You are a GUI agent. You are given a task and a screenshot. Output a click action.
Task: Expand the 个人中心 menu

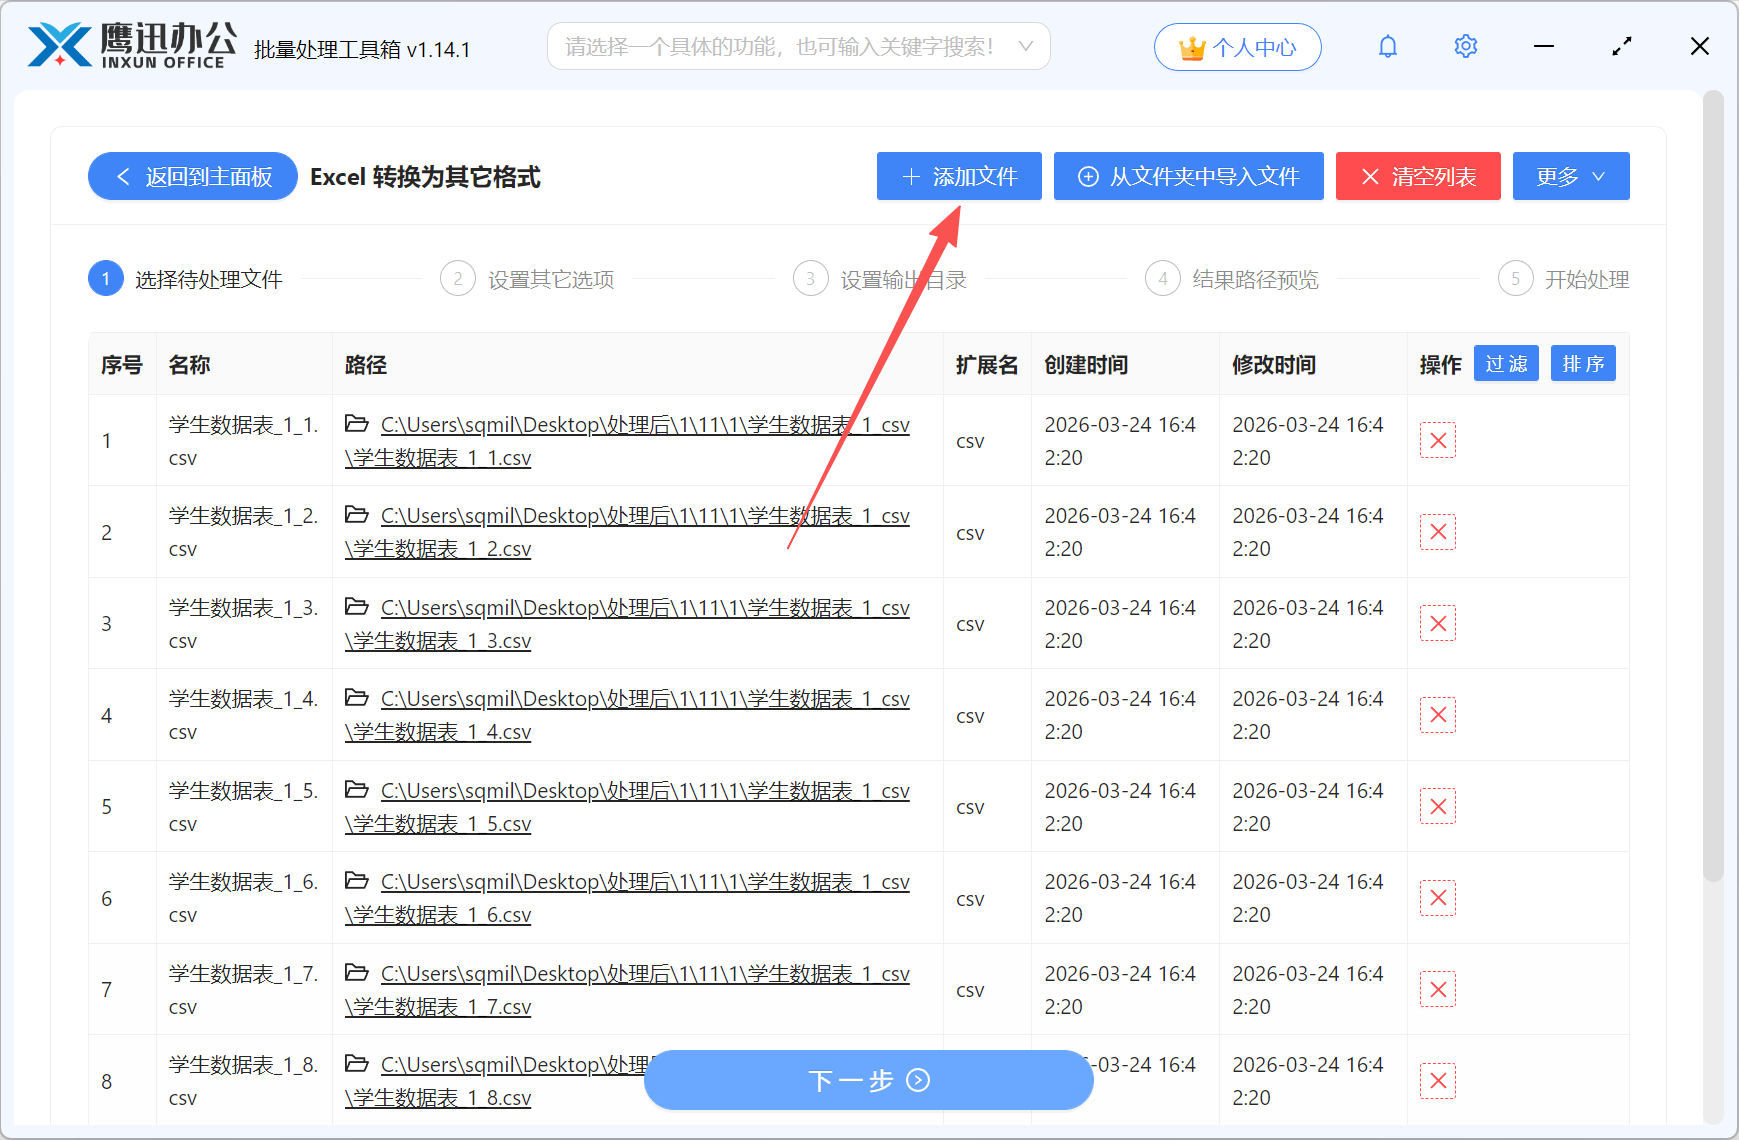(x=1237, y=46)
